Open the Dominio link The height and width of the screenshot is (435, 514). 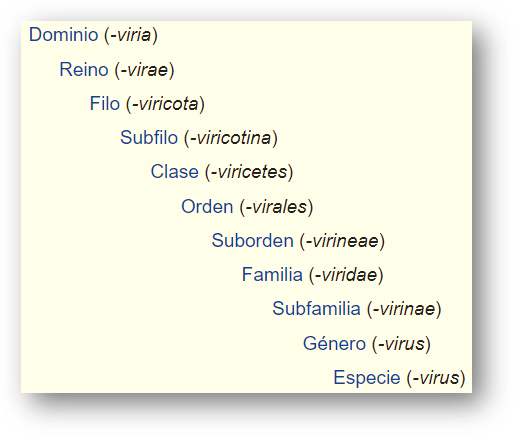pos(63,35)
